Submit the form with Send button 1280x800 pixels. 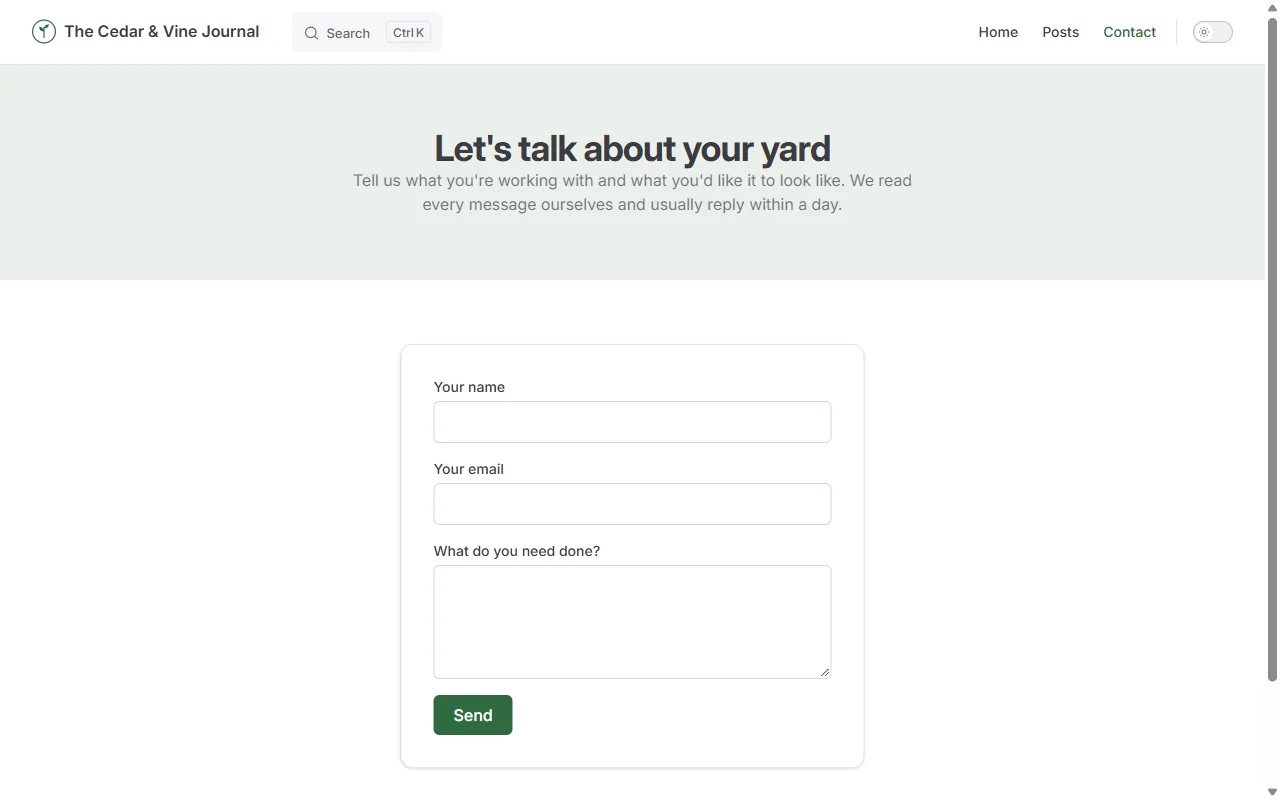(x=473, y=715)
